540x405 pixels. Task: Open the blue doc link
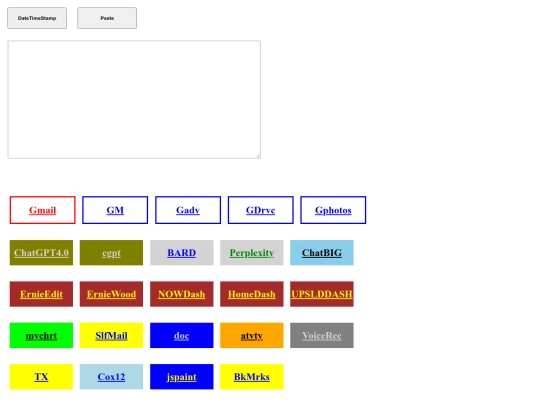click(181, 335)
